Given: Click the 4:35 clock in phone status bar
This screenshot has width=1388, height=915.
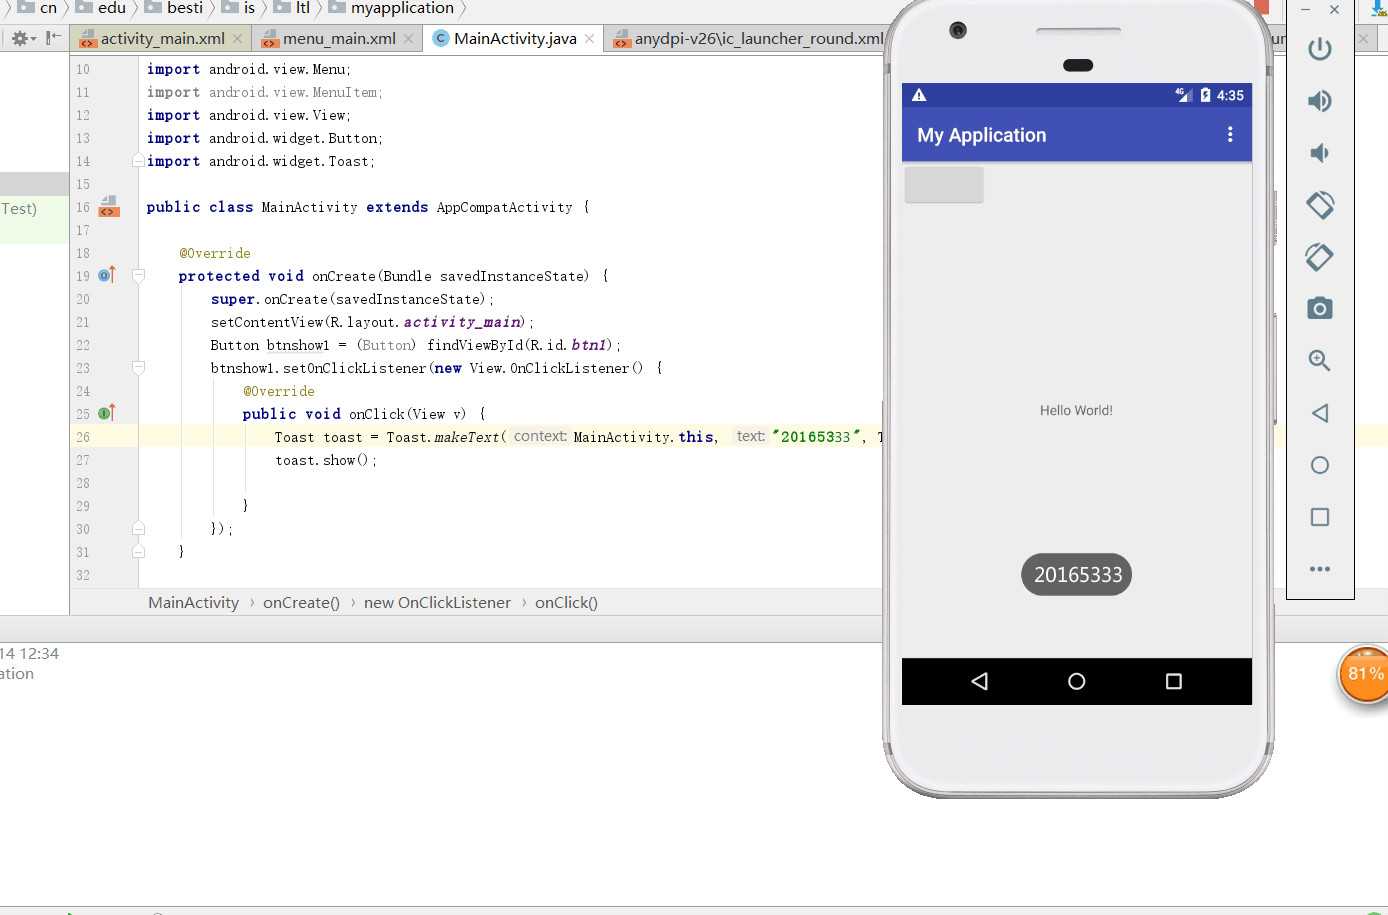Looking at the screenshot, I should click(x=1231, y=95).
